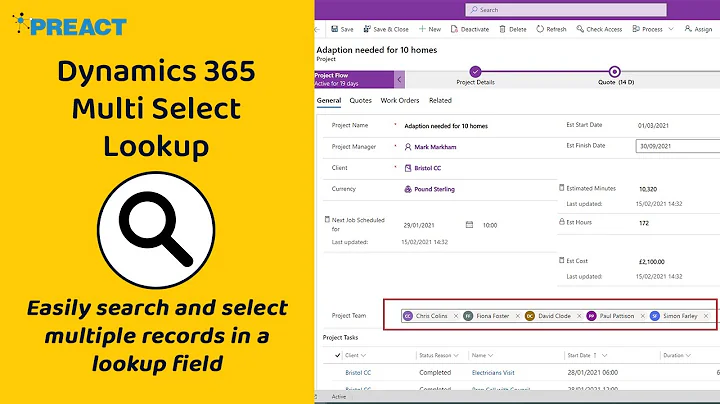Viewport: 720px width, 404px height.
Task: Remove Chris Colins from Project Team
Action: click(x=456, y=316)
